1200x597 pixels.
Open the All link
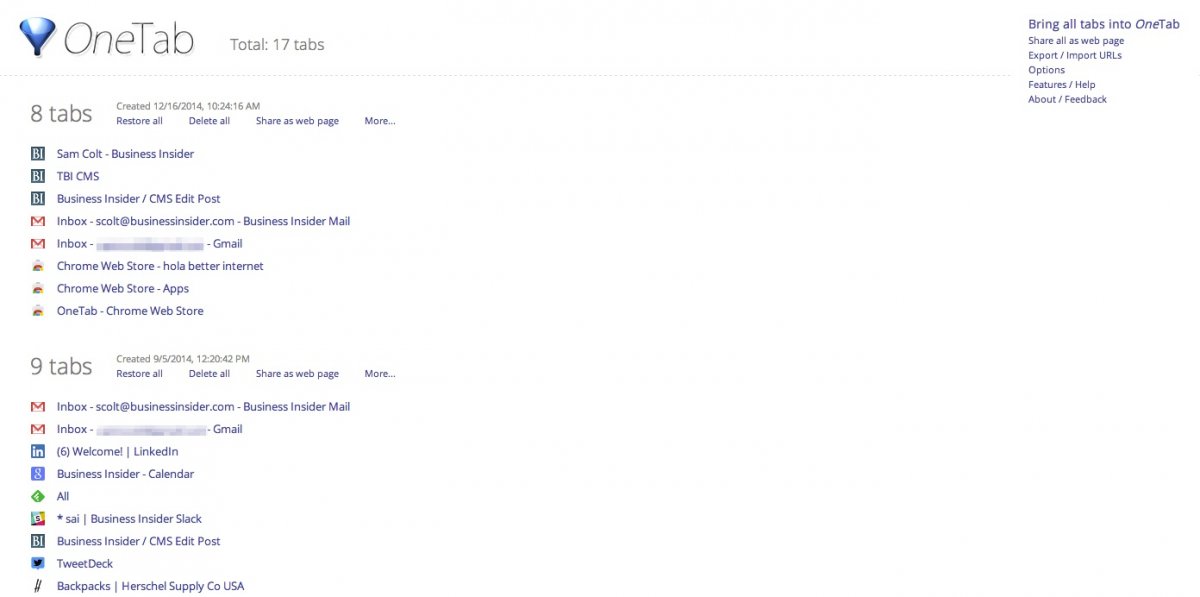63,497
